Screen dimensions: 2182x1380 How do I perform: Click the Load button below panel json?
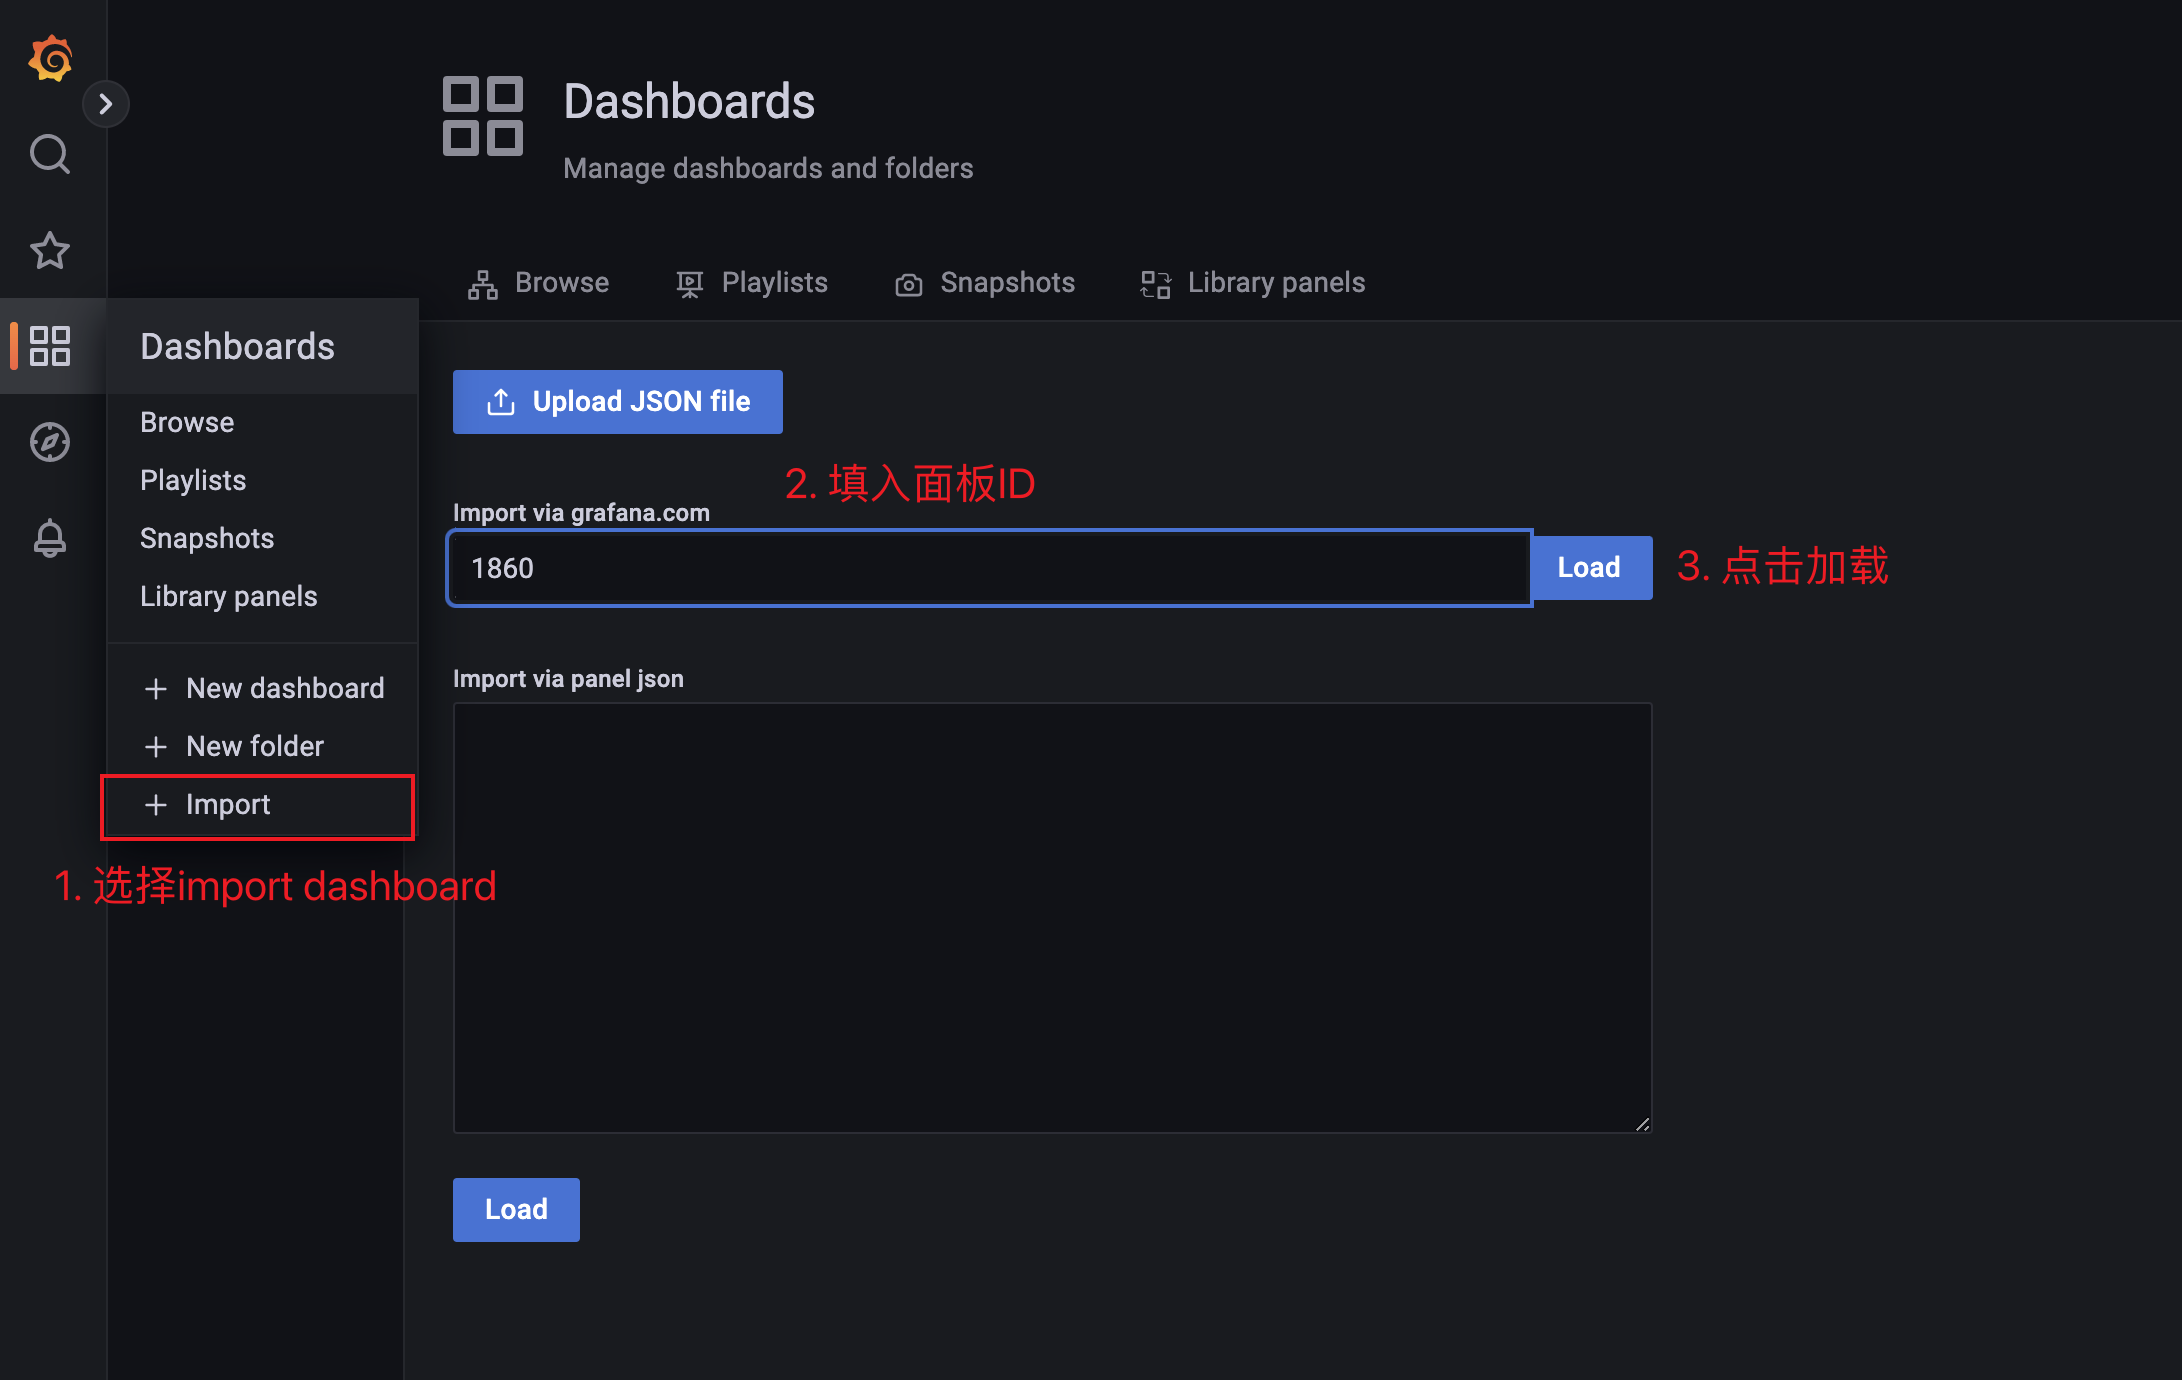pos(516,1210)
